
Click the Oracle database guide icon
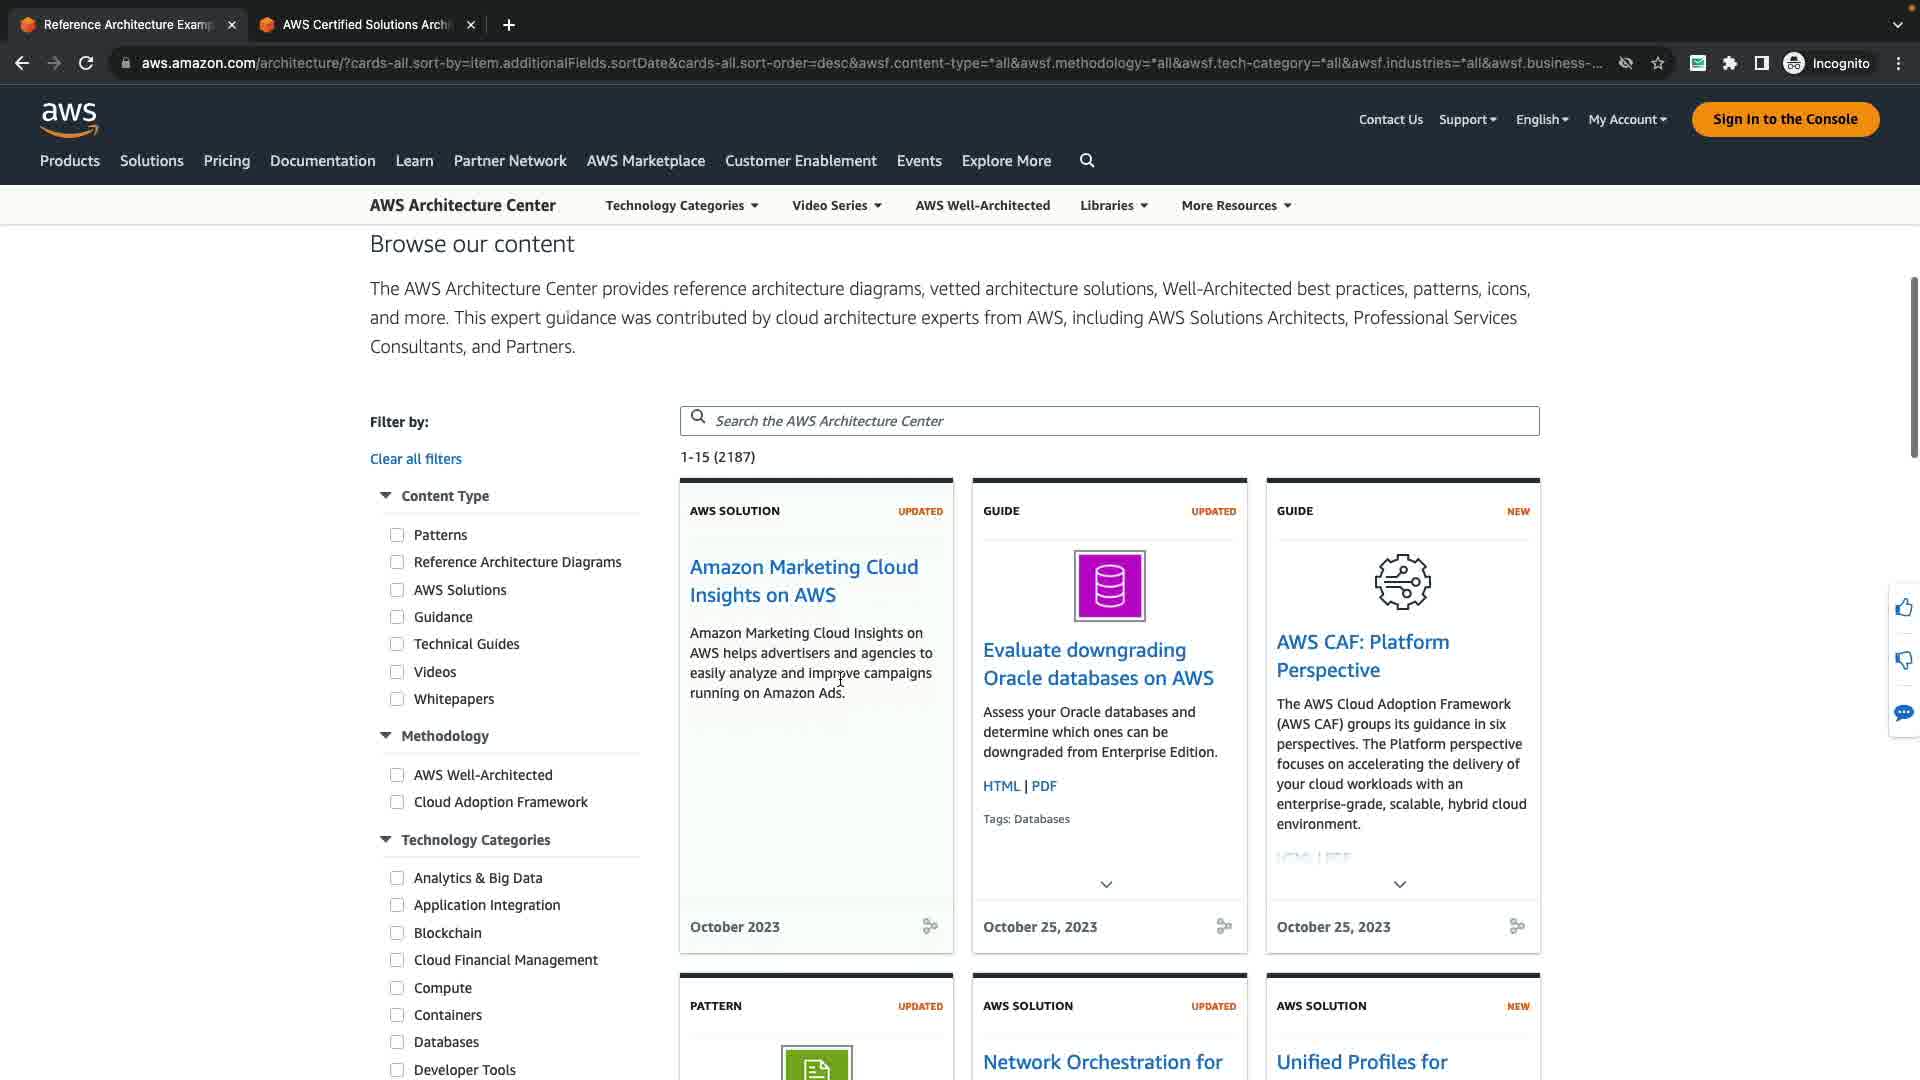coord(1109,586)
